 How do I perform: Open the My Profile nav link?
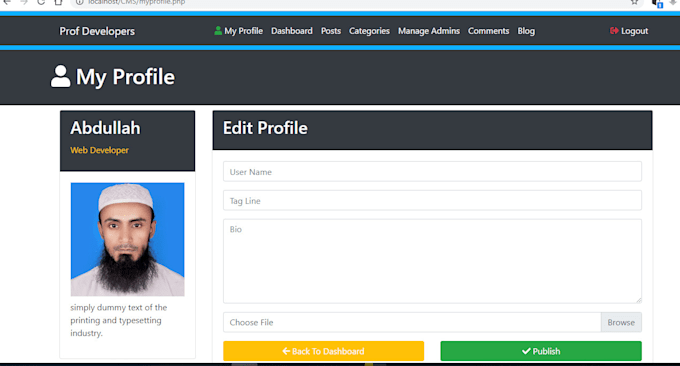(x=243, y=31)
